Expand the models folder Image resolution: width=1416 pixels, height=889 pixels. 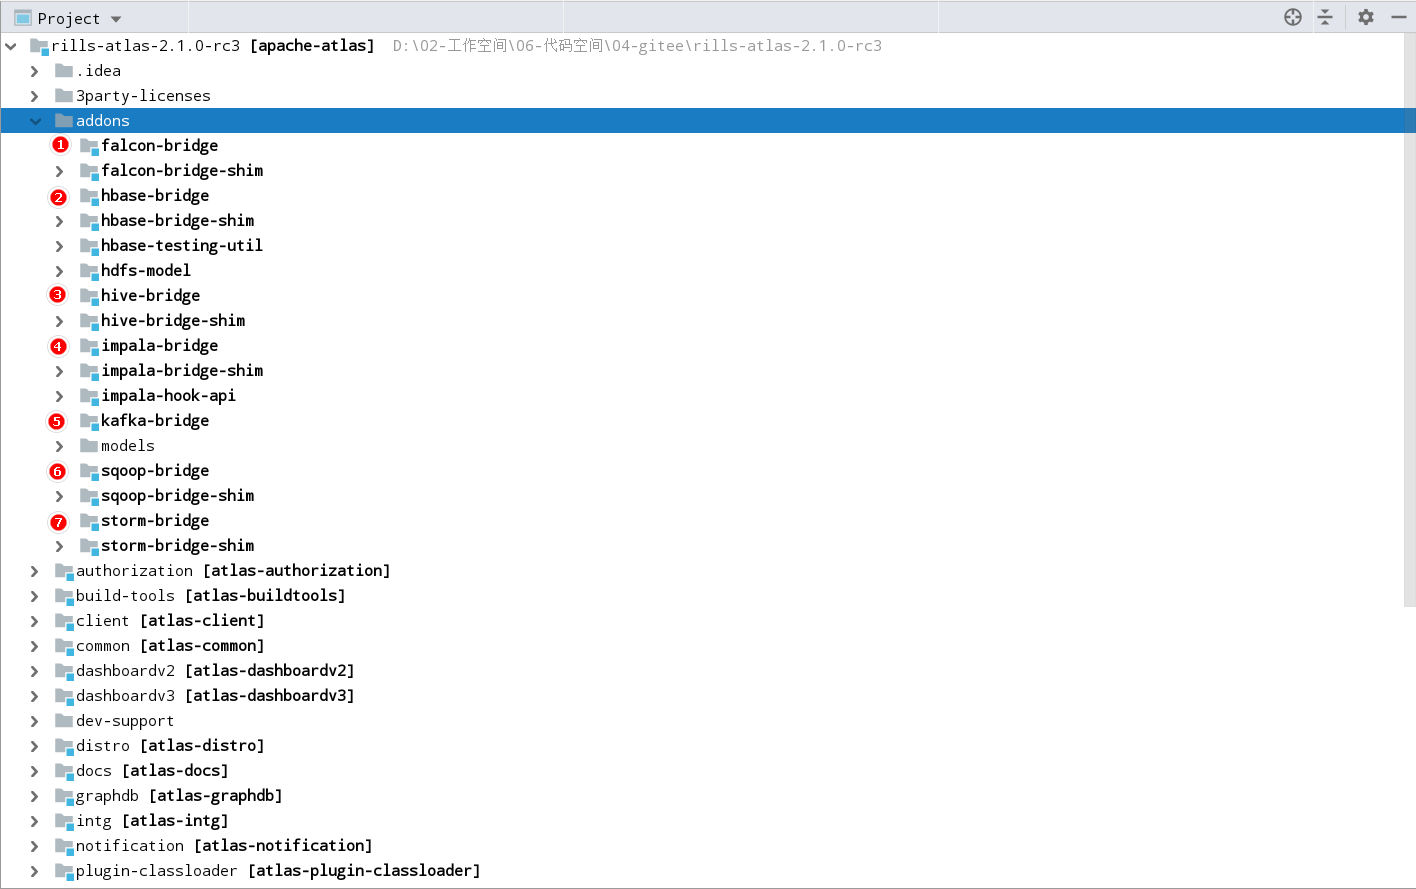pyautogui.click(x=60, y=446)
